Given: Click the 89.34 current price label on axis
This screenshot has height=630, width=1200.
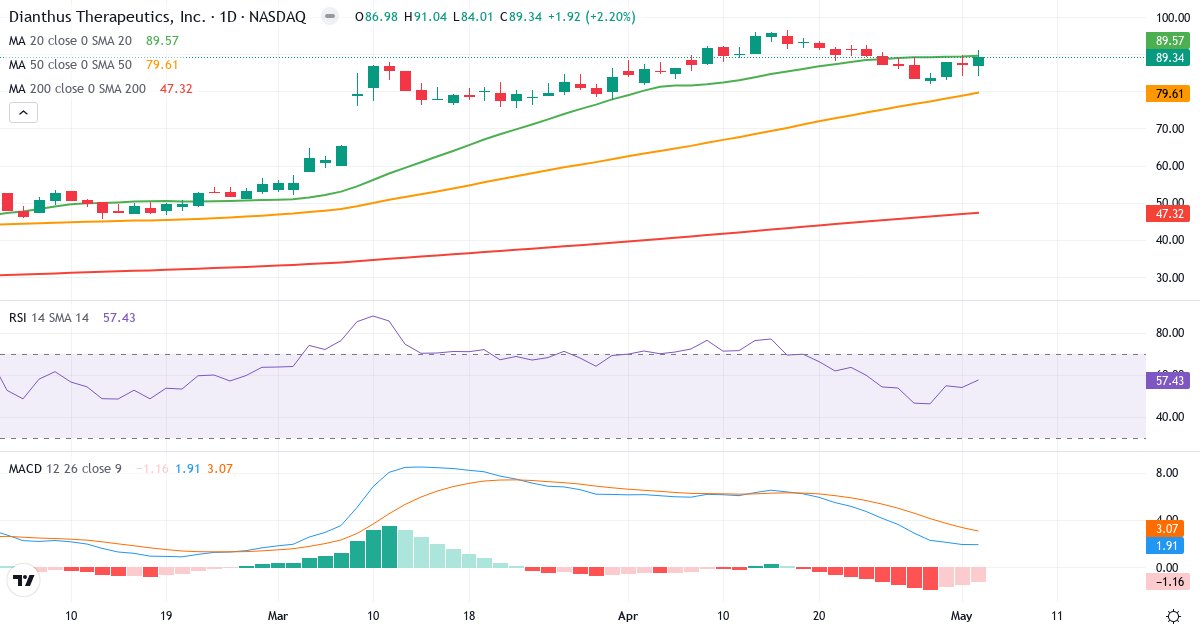Looking at the screenshot, I should [x=1170, y=58].
